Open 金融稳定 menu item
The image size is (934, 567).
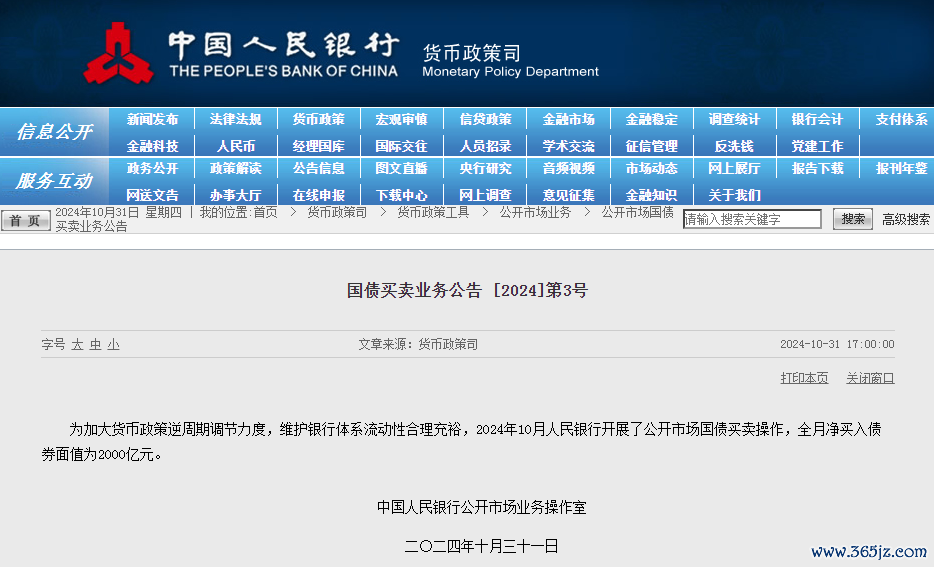tap(651, 120)
